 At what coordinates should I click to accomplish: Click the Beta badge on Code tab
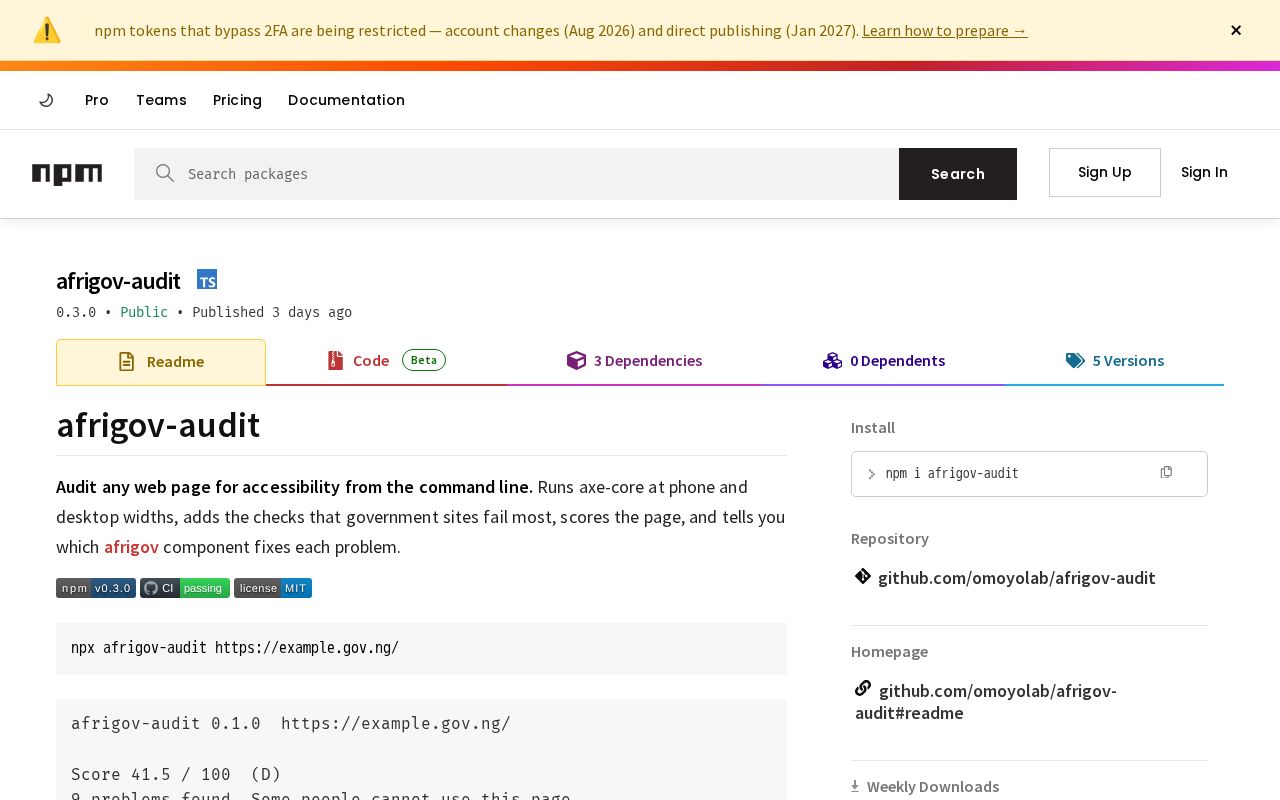tap(424, 360)
